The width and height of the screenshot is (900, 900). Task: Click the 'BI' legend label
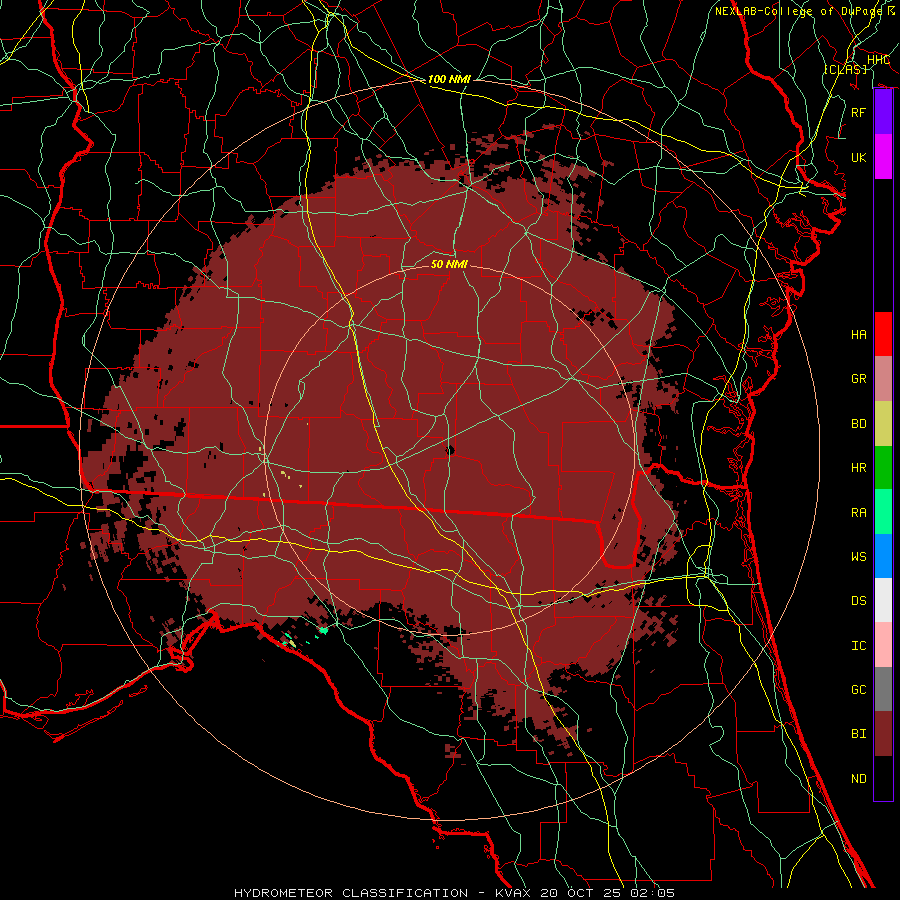[859, 734]
